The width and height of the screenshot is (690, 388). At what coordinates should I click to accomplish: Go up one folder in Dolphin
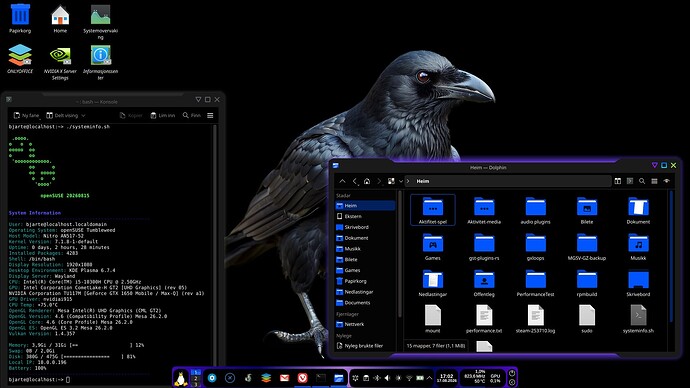coord(342,181)
